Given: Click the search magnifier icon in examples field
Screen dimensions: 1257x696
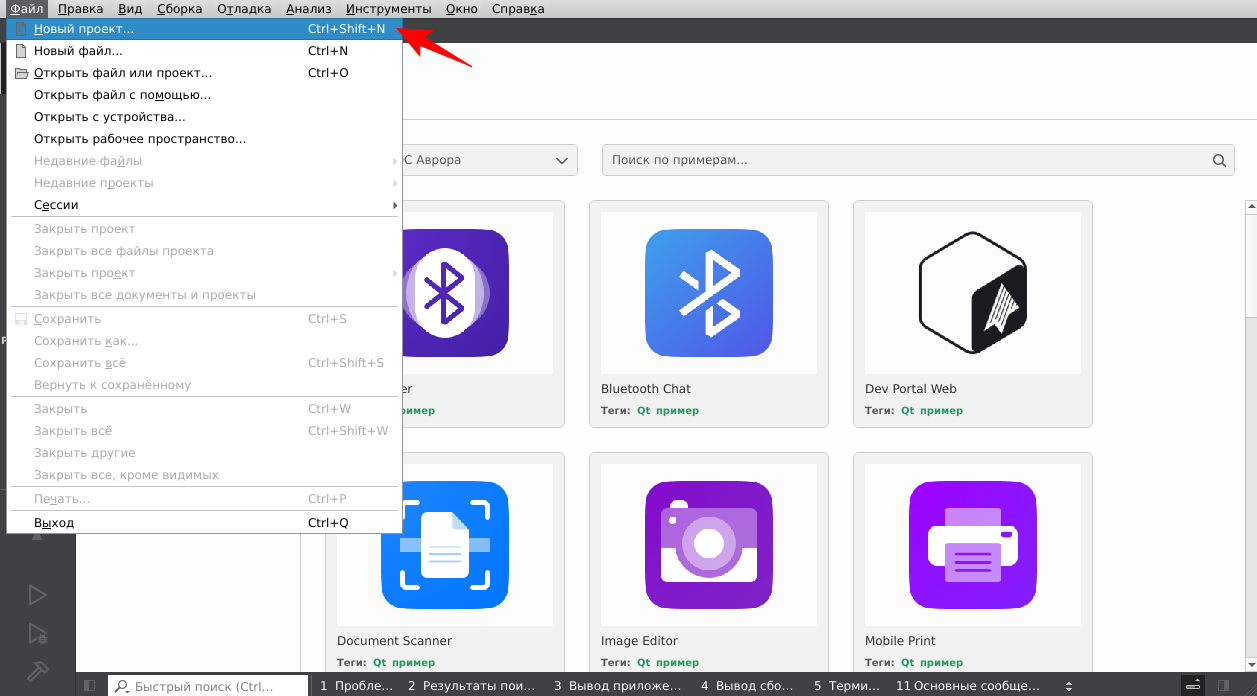Looking at the screenshot, I should tap(1218, 160).
